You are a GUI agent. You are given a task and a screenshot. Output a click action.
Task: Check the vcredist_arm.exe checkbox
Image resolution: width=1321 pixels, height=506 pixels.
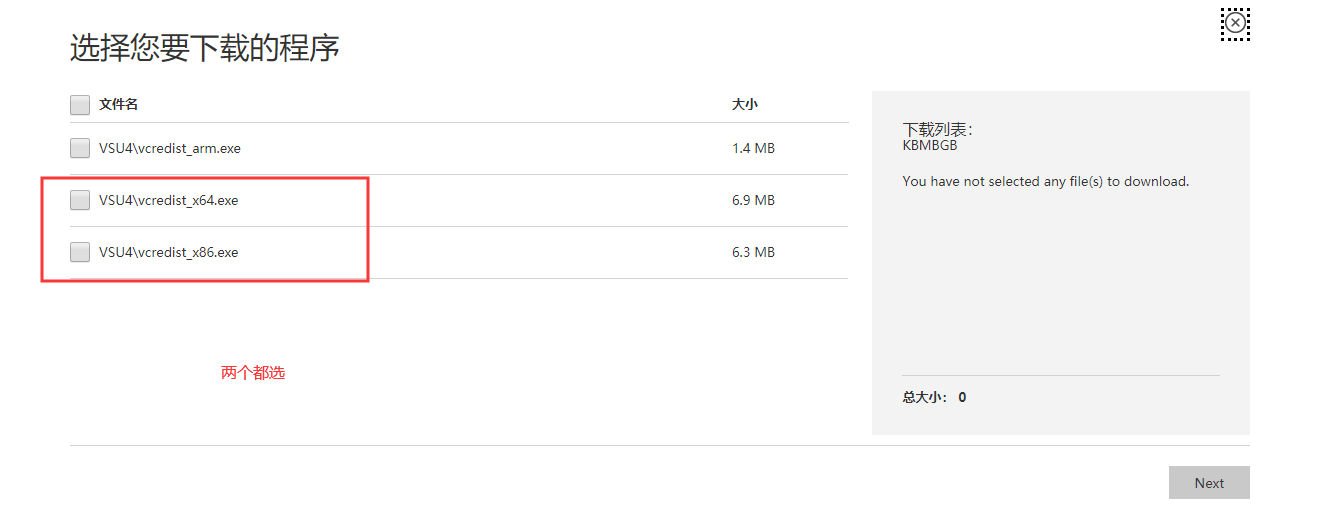click(80, 148)
